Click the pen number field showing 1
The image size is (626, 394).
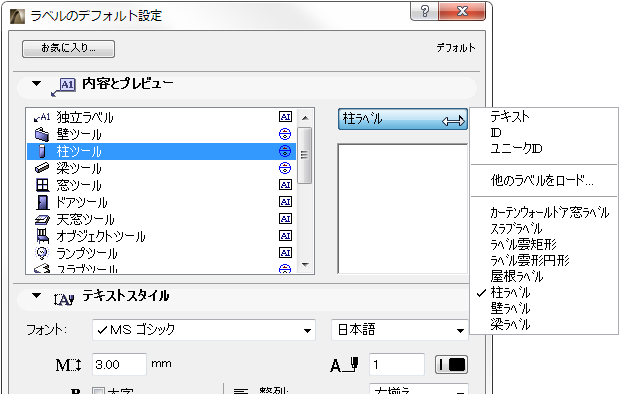(x=396, y=364)
